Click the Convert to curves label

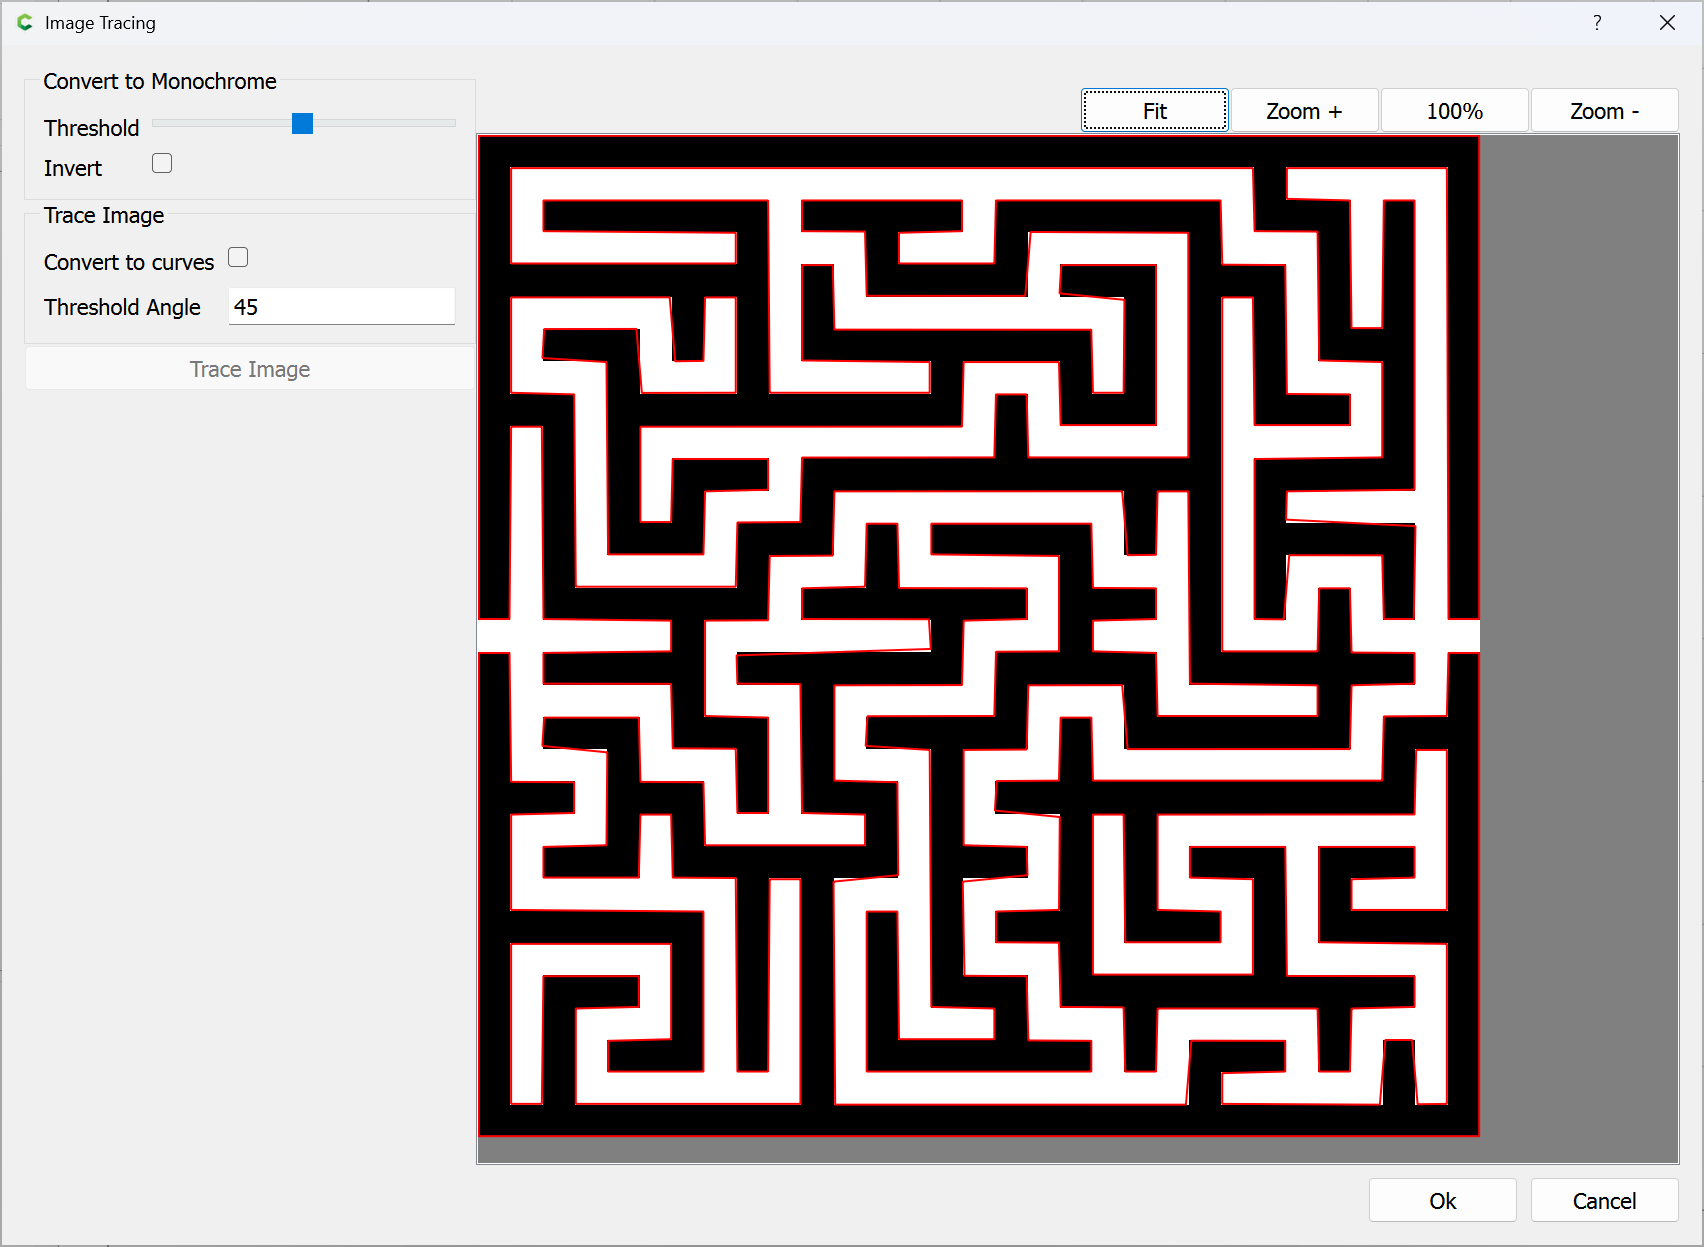(129, 262)
